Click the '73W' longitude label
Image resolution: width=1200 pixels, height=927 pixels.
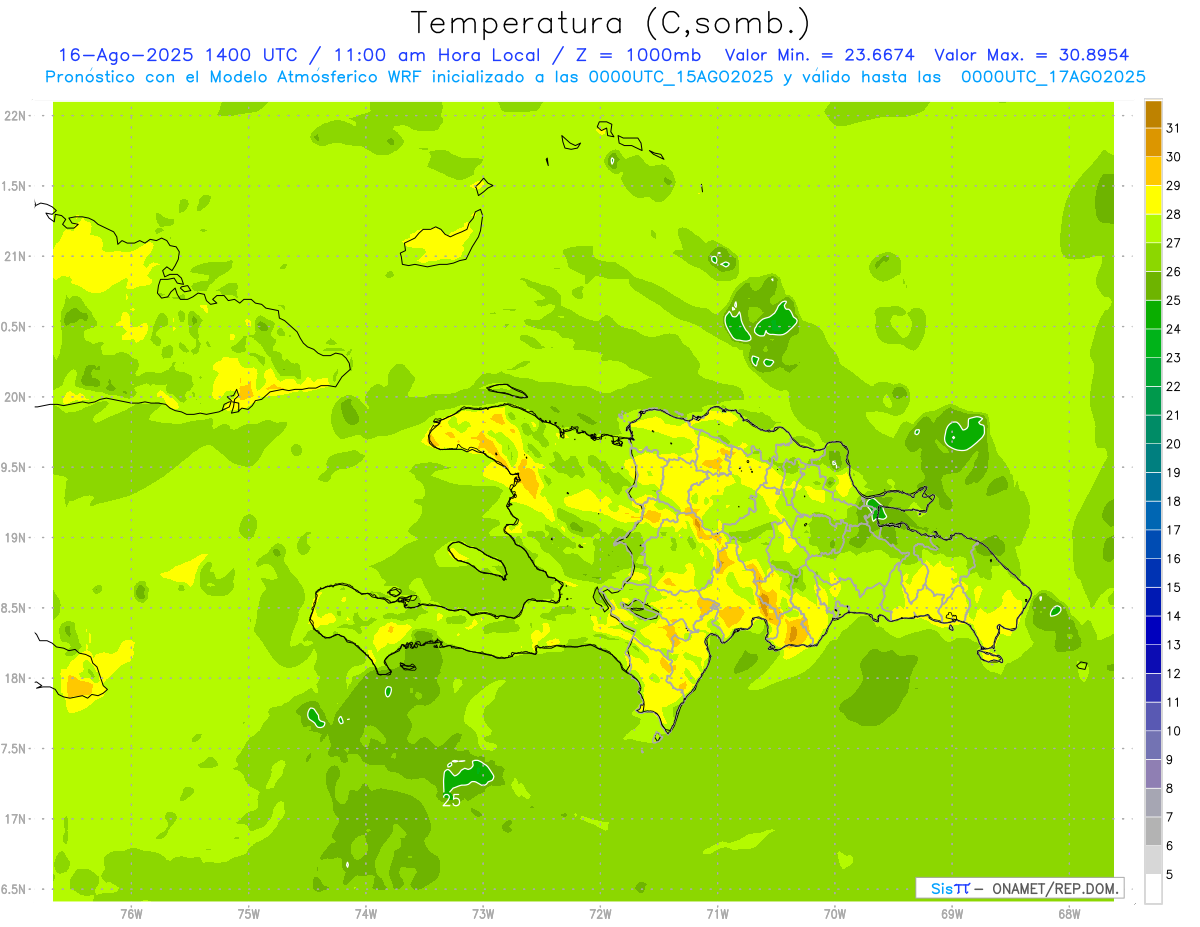pyautogui.click(x=483, y=914)
